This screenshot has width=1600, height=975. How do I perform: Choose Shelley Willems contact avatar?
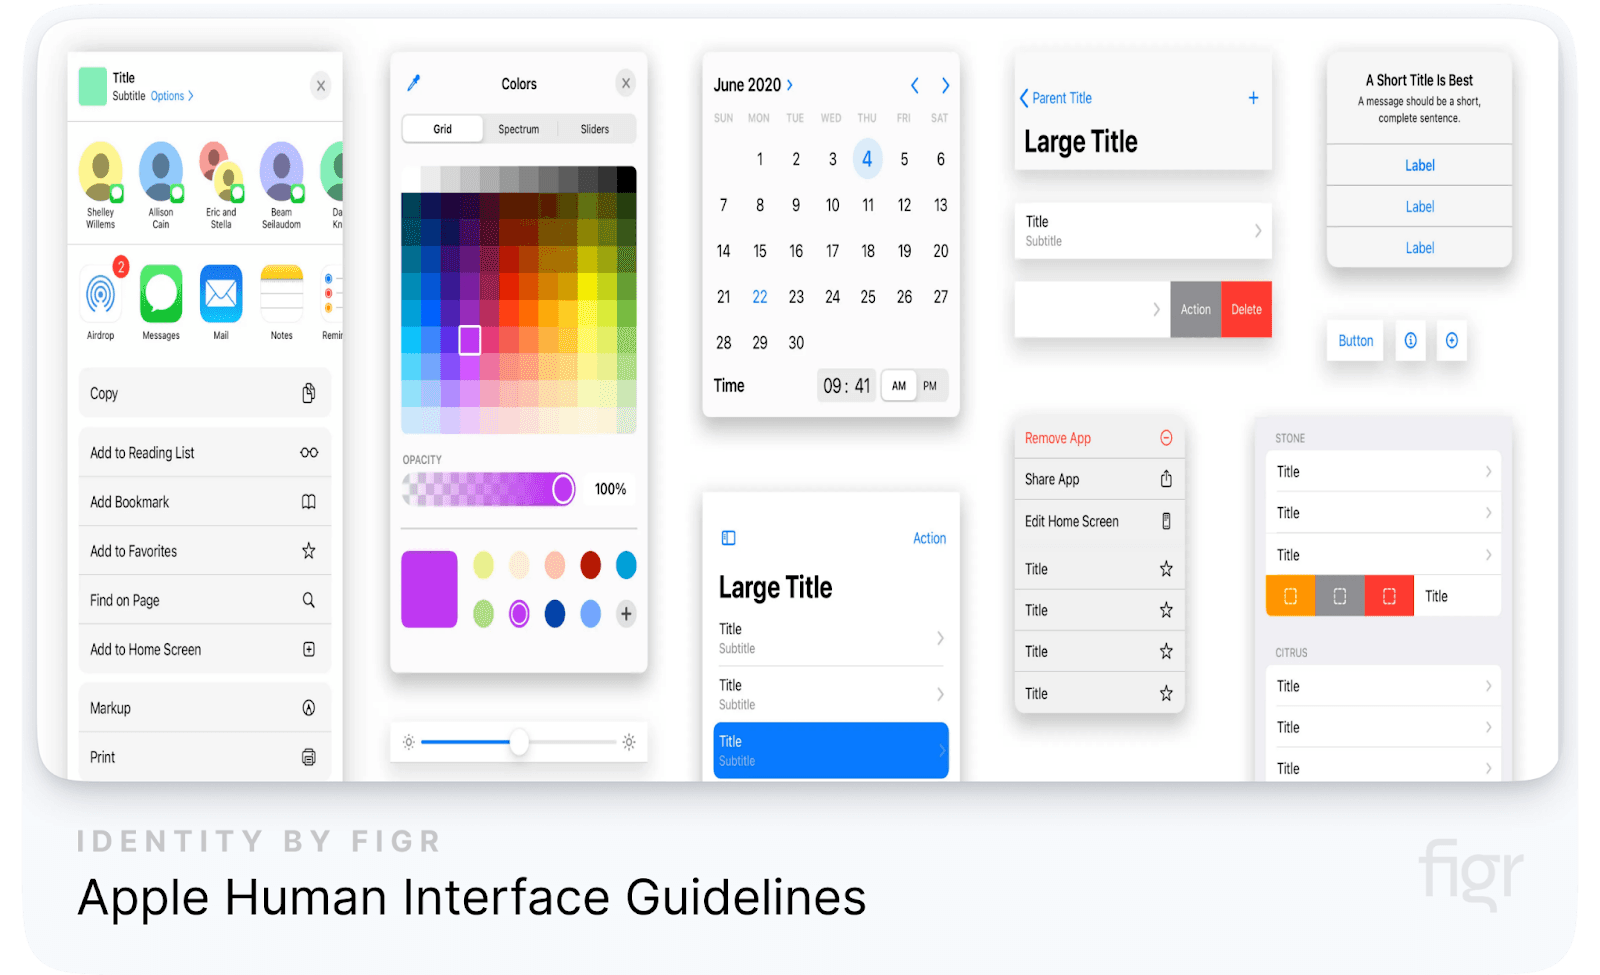[100, 172]
